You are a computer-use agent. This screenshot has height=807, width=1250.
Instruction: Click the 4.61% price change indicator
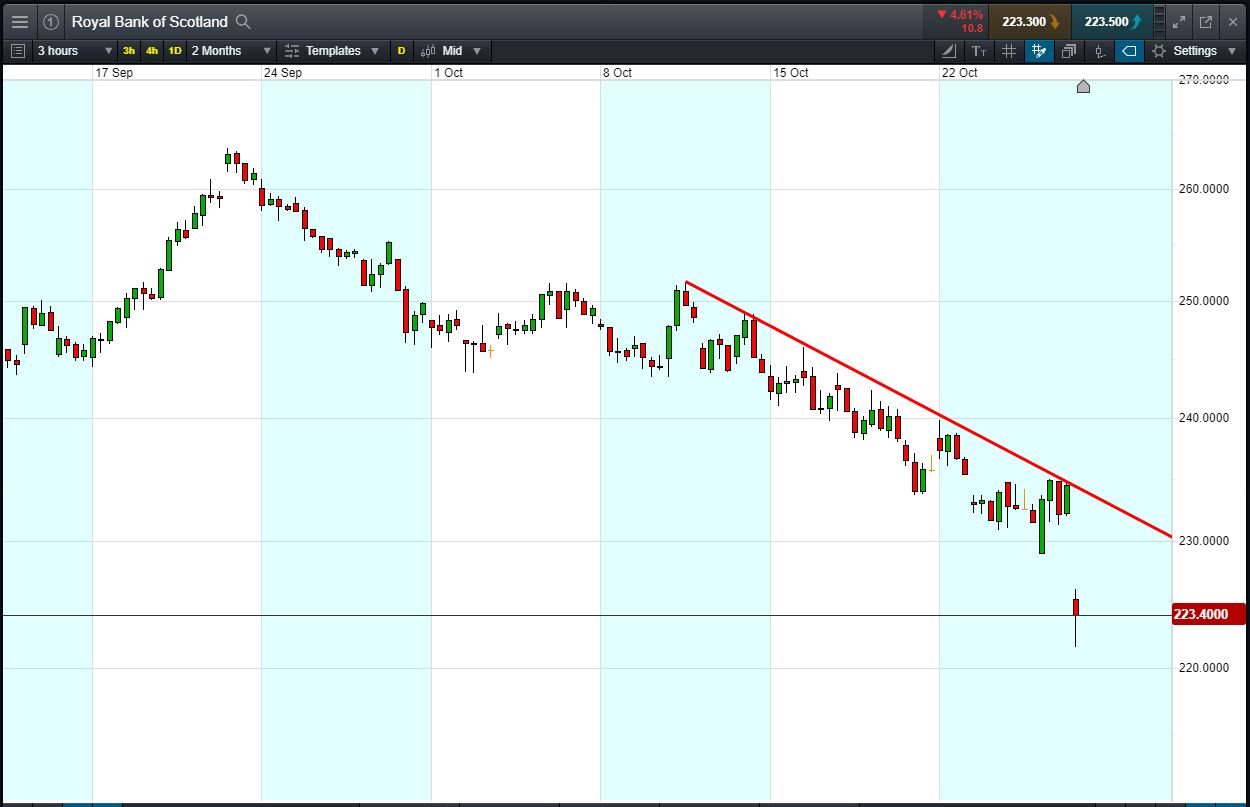(960, 15)
